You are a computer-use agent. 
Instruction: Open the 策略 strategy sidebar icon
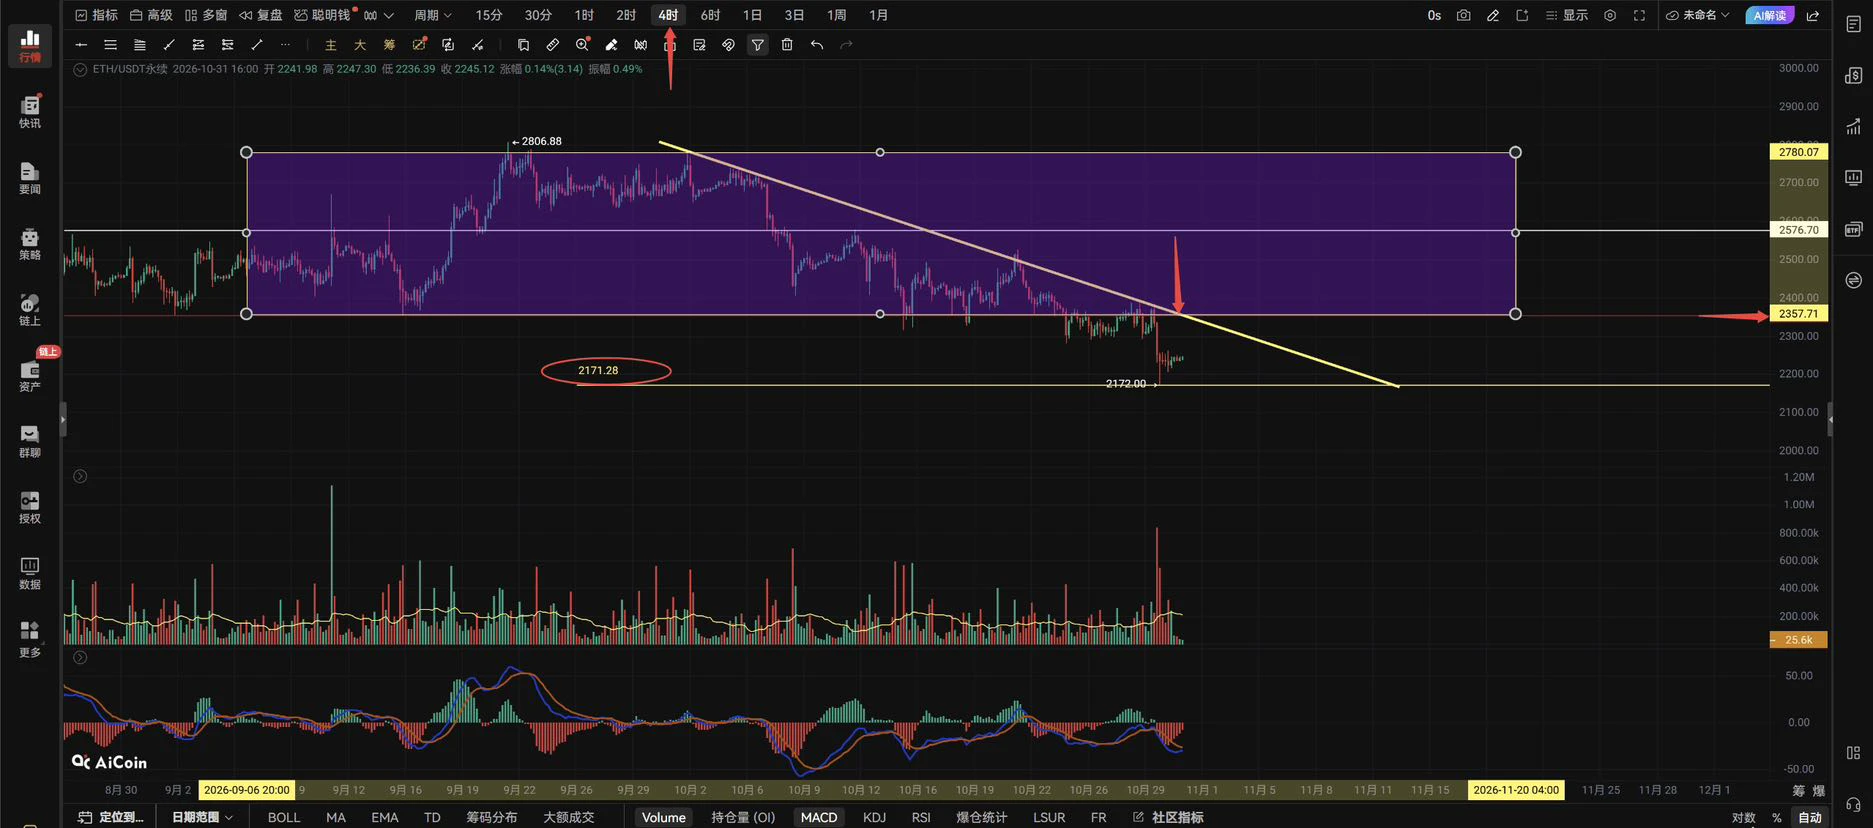coord(30,243)
